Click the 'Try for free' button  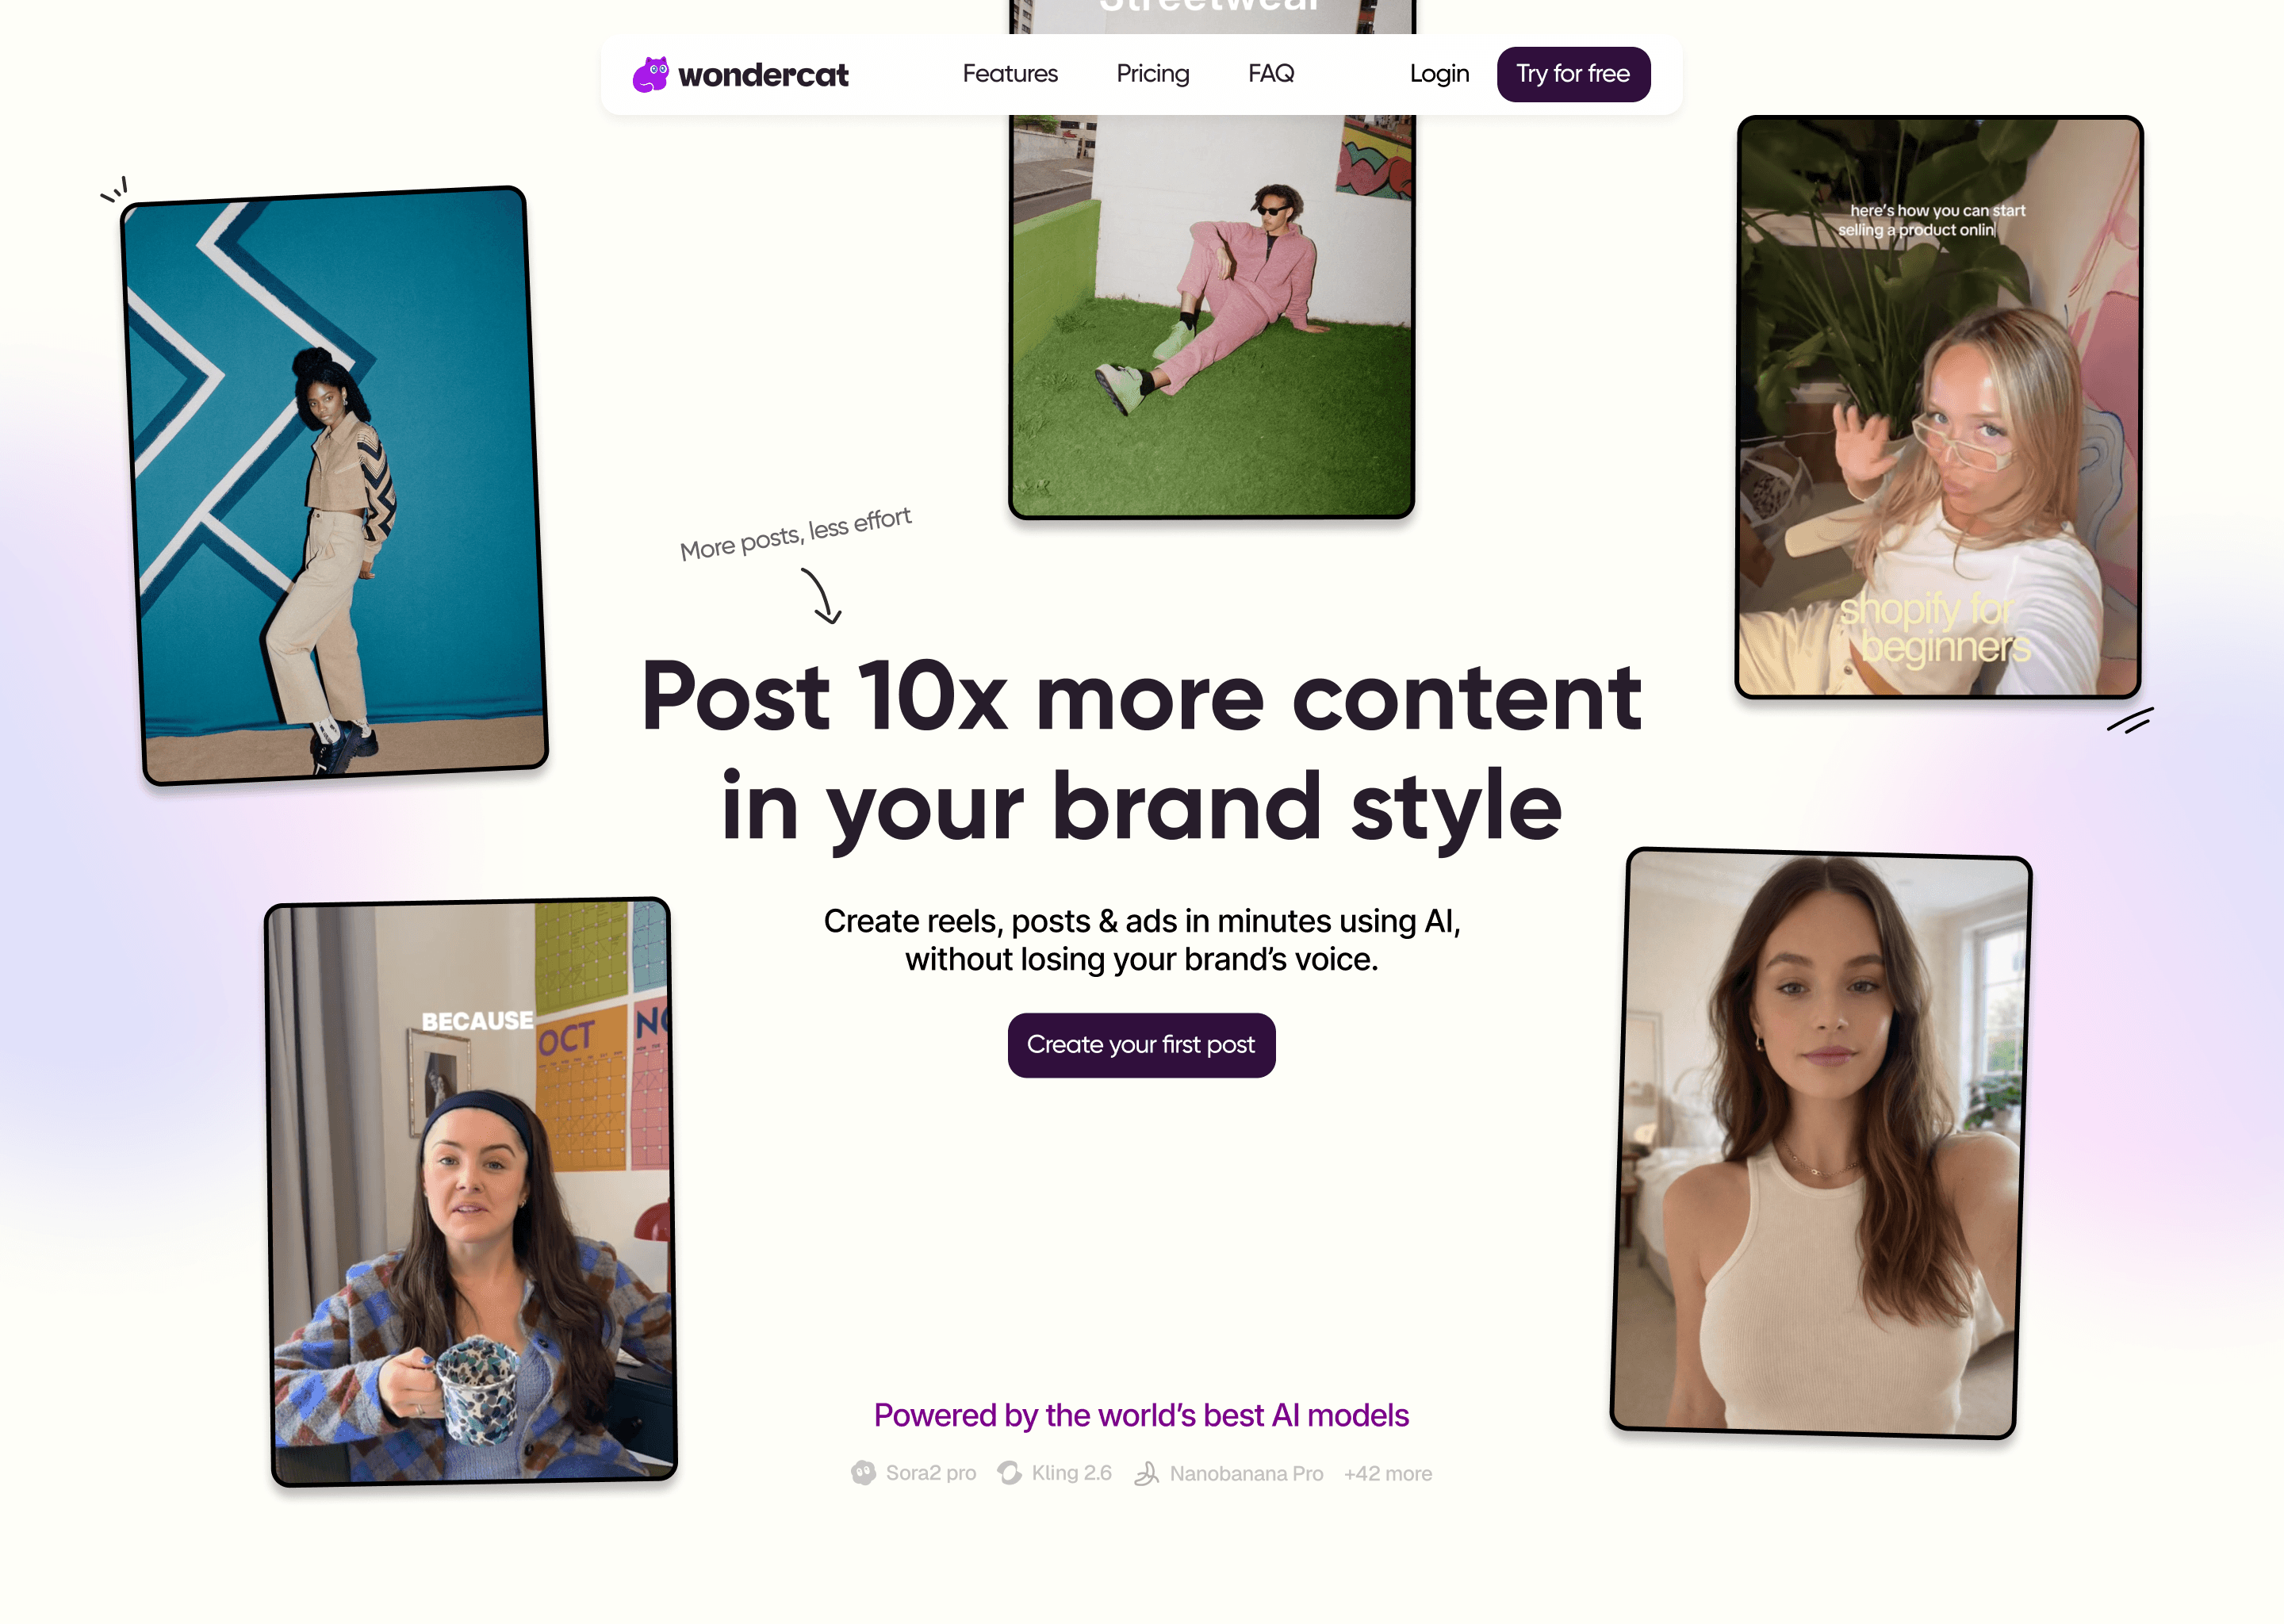(x=1573, y=74)
